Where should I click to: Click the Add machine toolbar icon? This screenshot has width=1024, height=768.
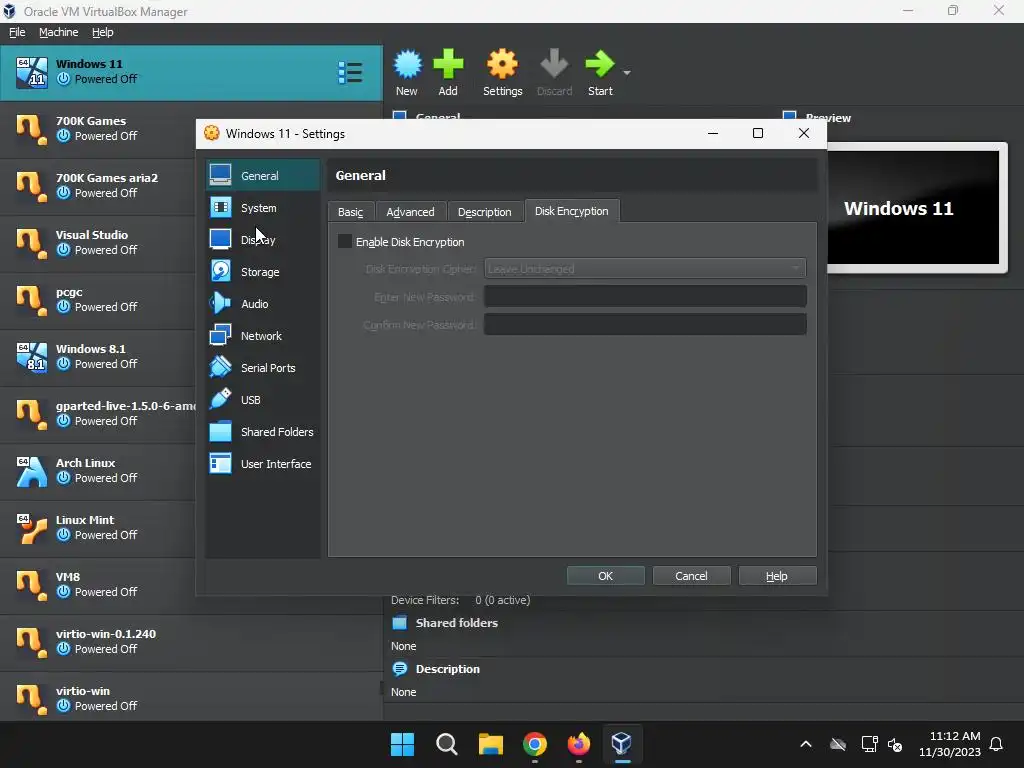(448, 64)
